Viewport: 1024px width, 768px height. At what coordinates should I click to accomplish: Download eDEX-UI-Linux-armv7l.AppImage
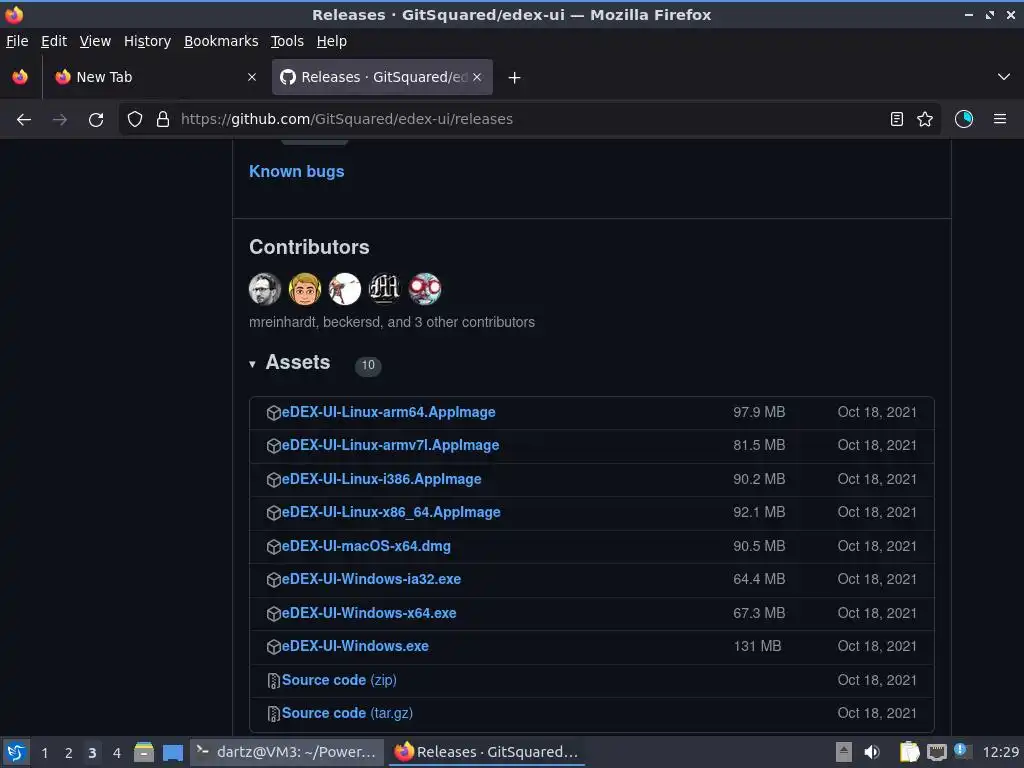point(391,445)
